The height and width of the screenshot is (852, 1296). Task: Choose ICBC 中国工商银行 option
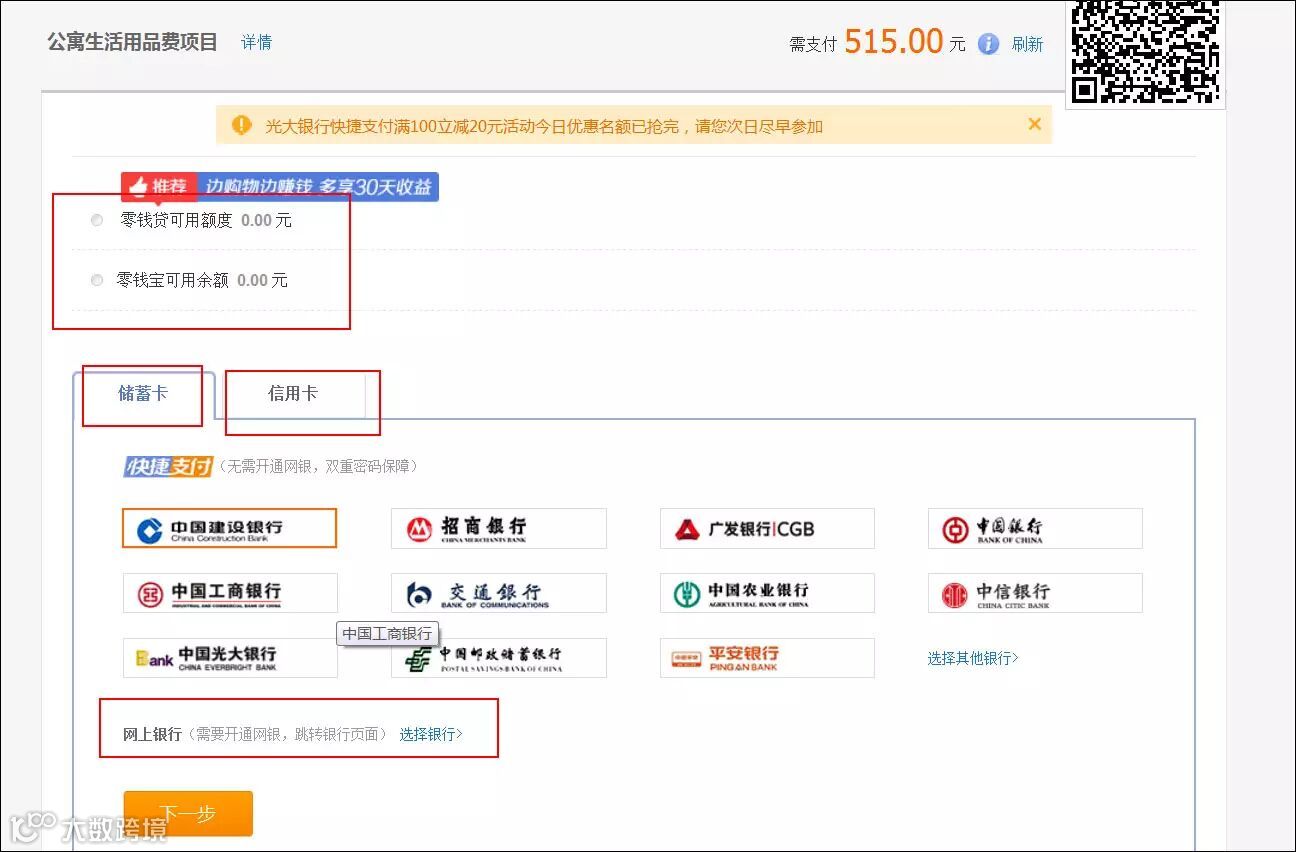(x=229, y=593)
